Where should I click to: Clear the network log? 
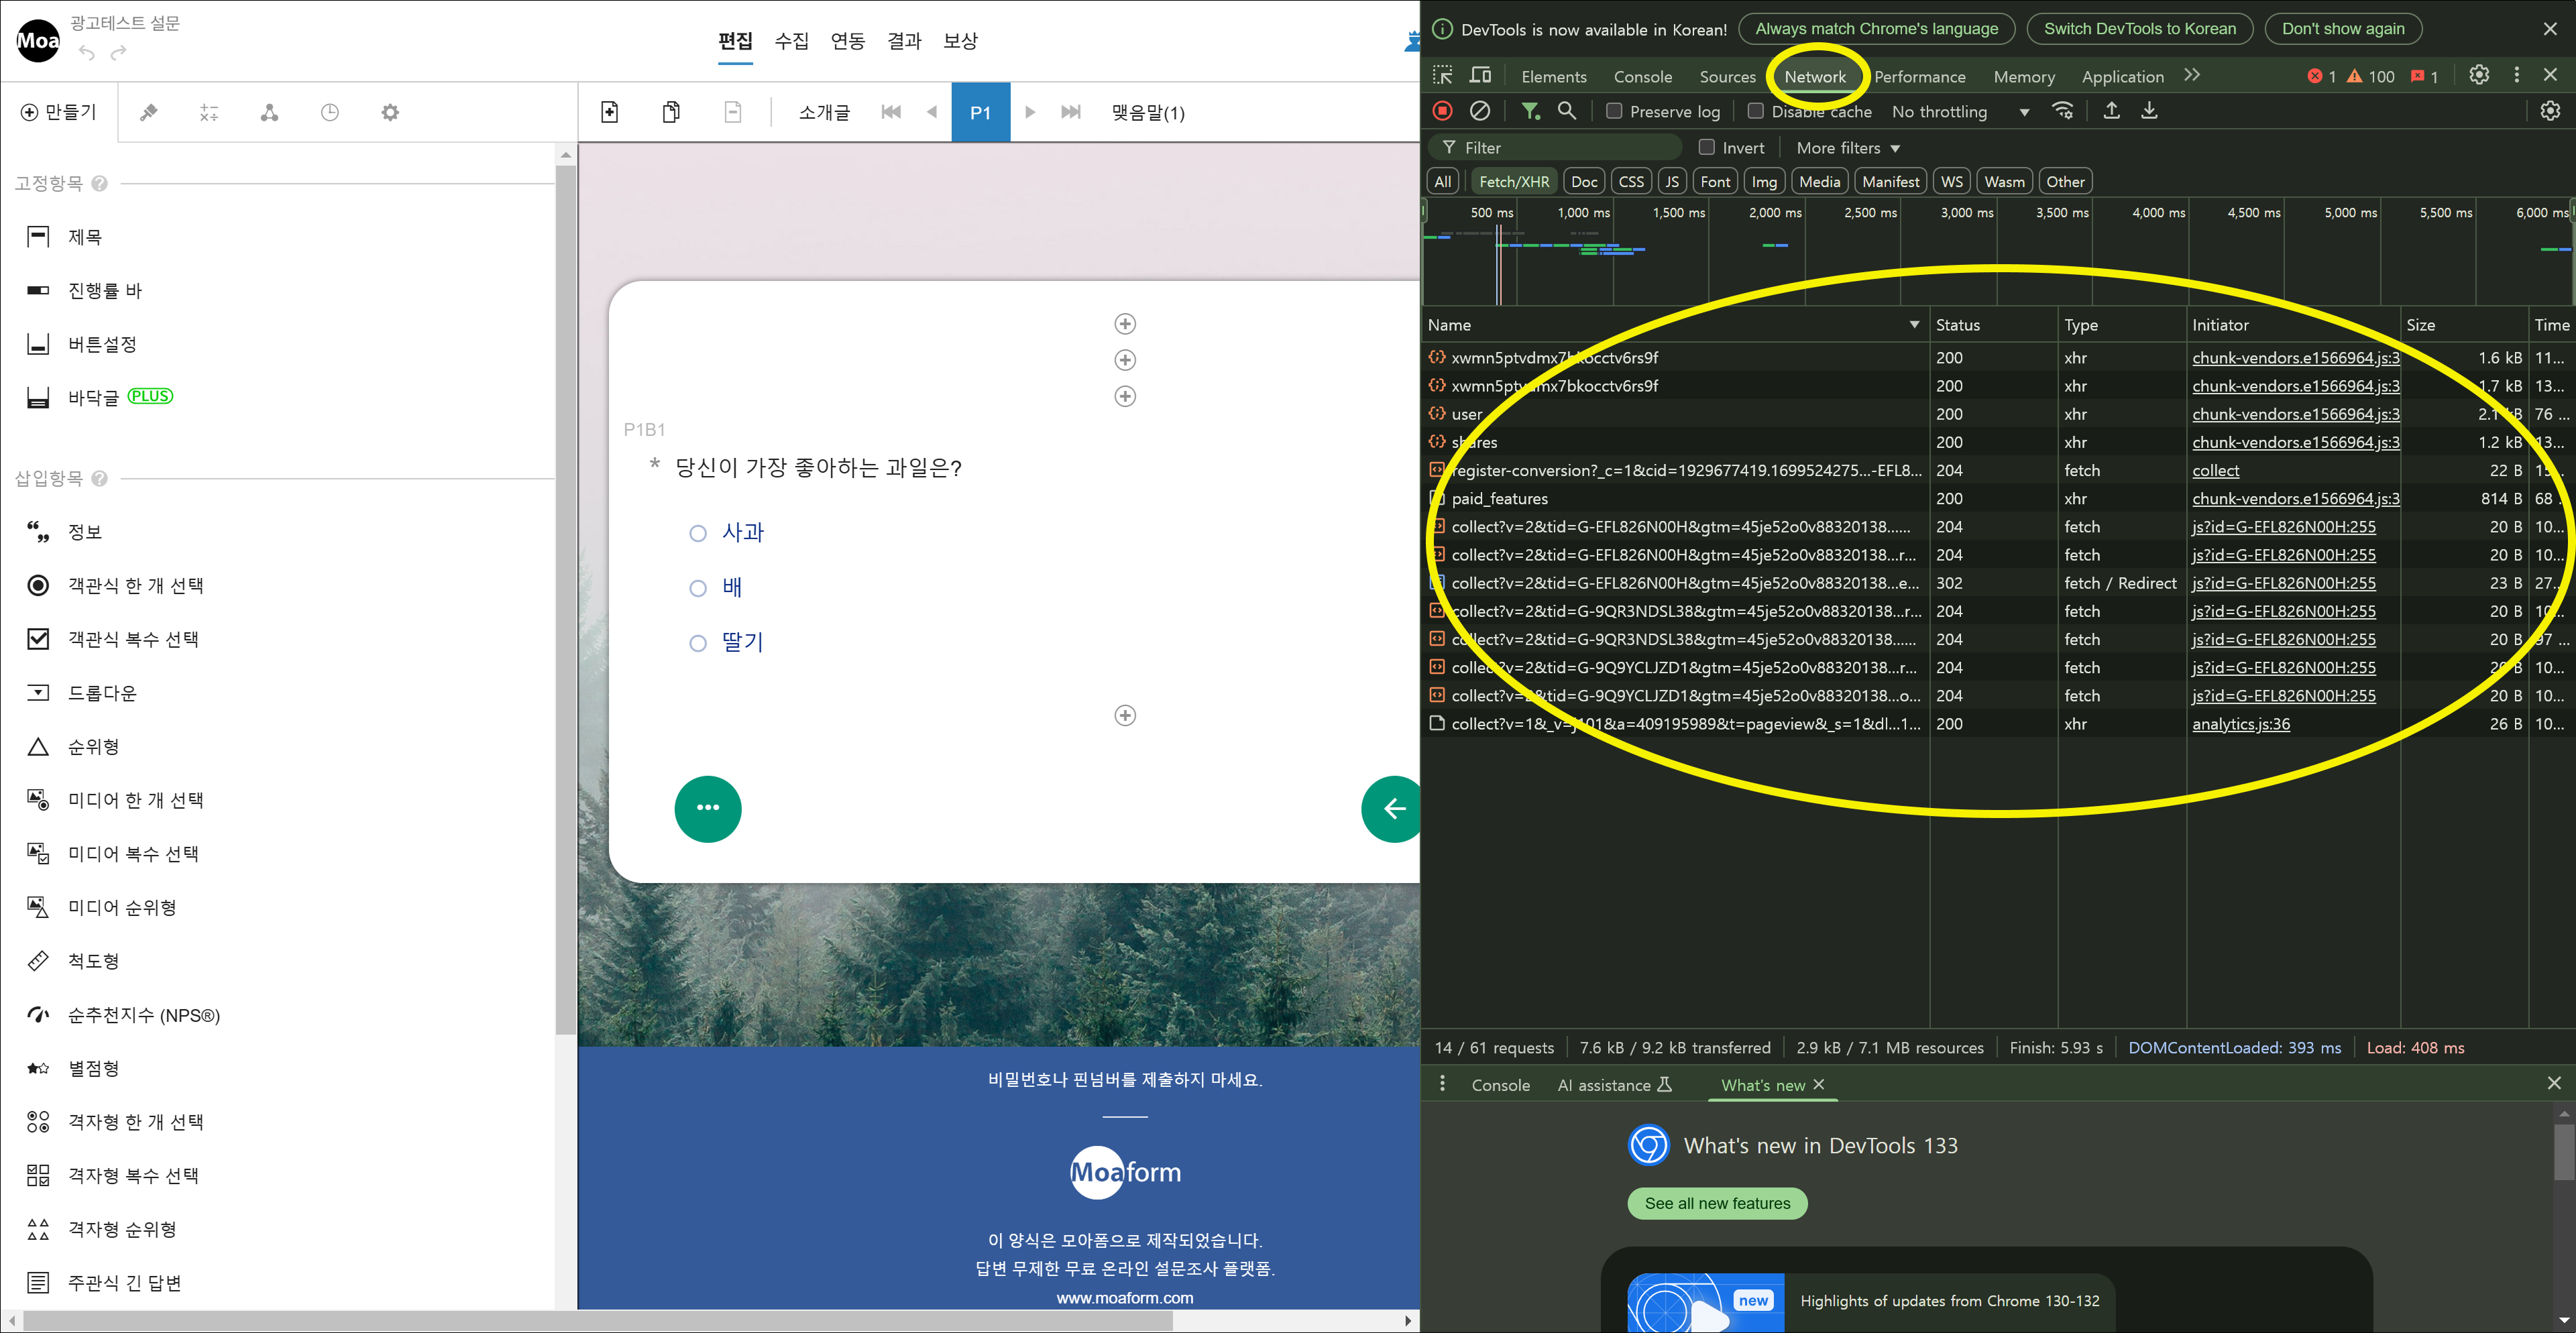point(1480,111)
